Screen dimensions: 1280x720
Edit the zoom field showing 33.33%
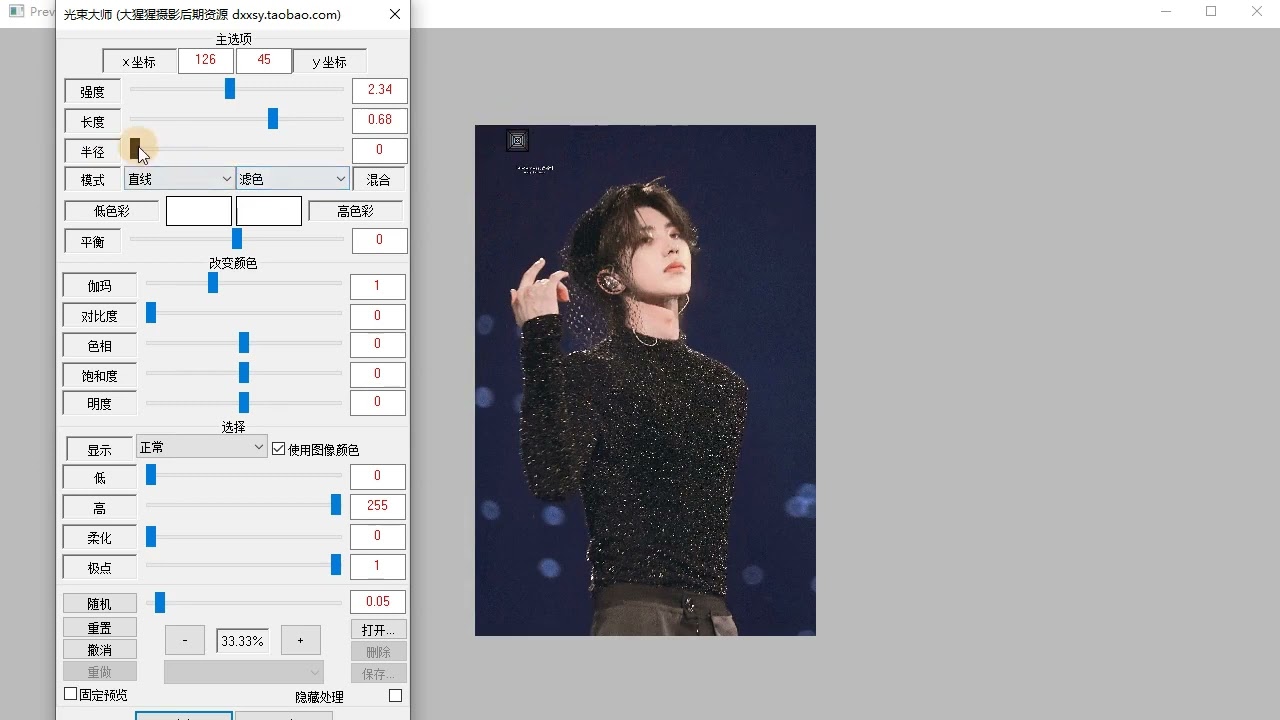[243, 641]
